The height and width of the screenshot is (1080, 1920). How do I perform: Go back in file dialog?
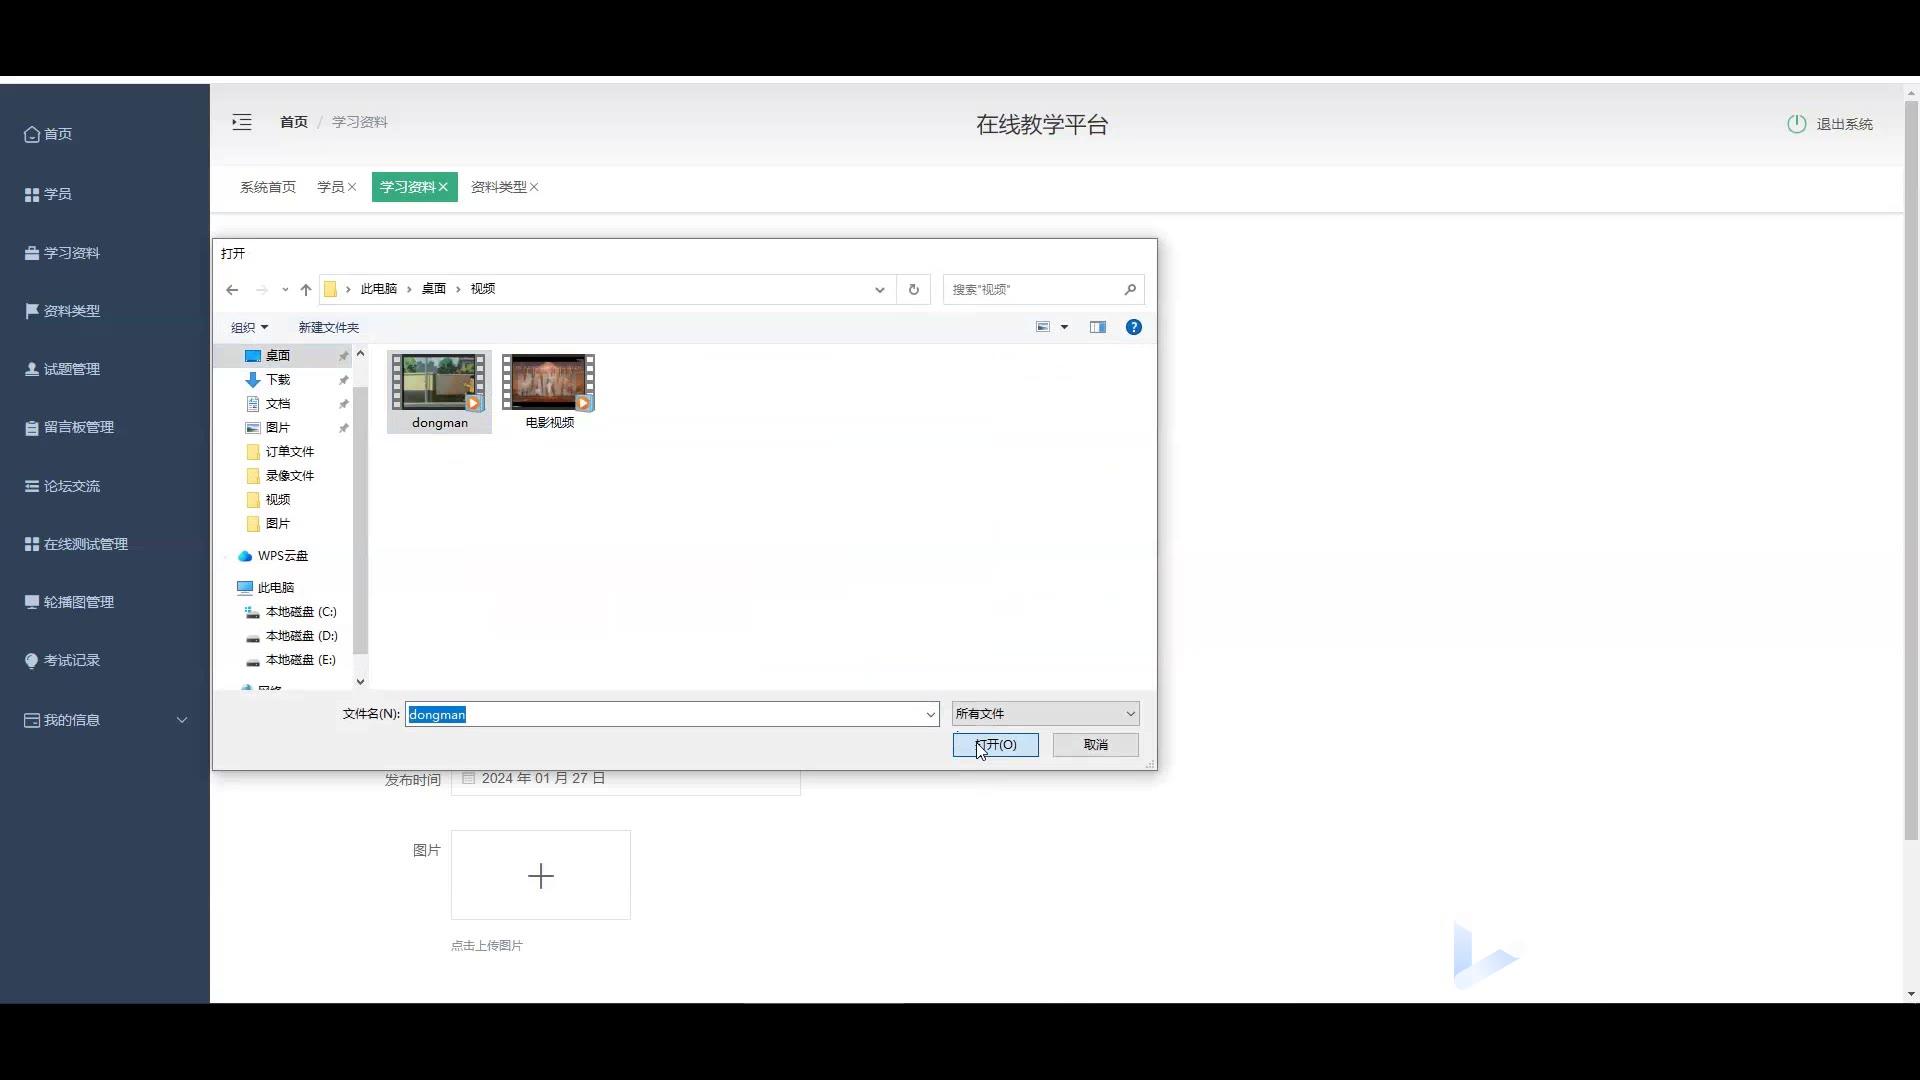coord(232,290)
